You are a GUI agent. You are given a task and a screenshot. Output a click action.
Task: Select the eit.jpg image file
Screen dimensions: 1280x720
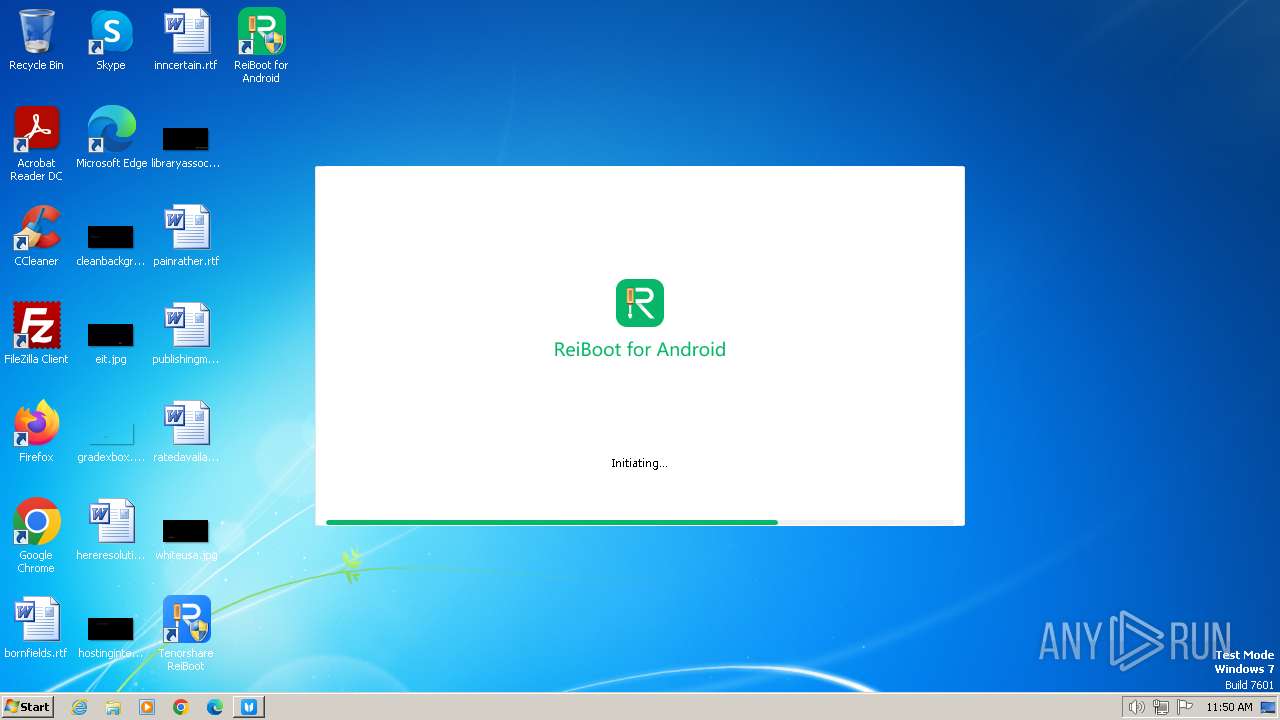(110, 342)
